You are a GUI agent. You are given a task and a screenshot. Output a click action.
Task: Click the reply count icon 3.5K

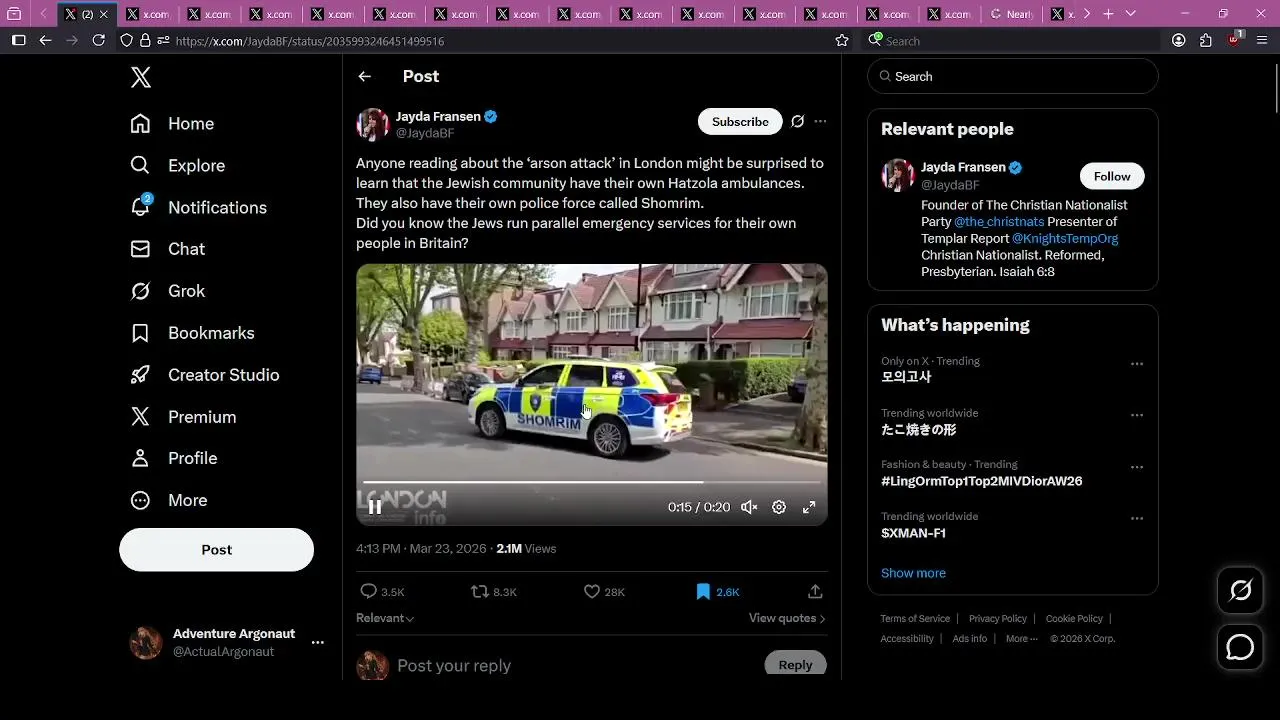[x=382, y=592]
